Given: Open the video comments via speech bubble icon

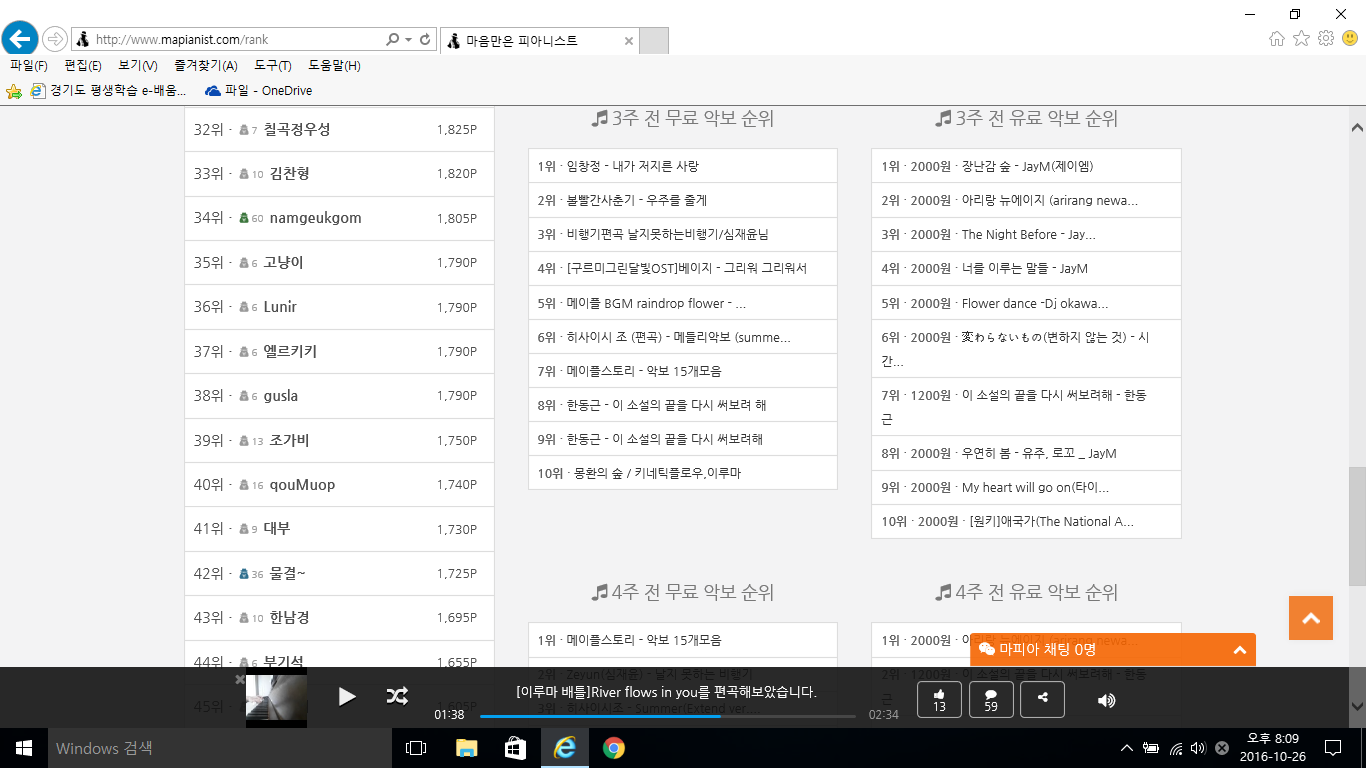Looking at the screenshot, I should (x=990, y=700).
